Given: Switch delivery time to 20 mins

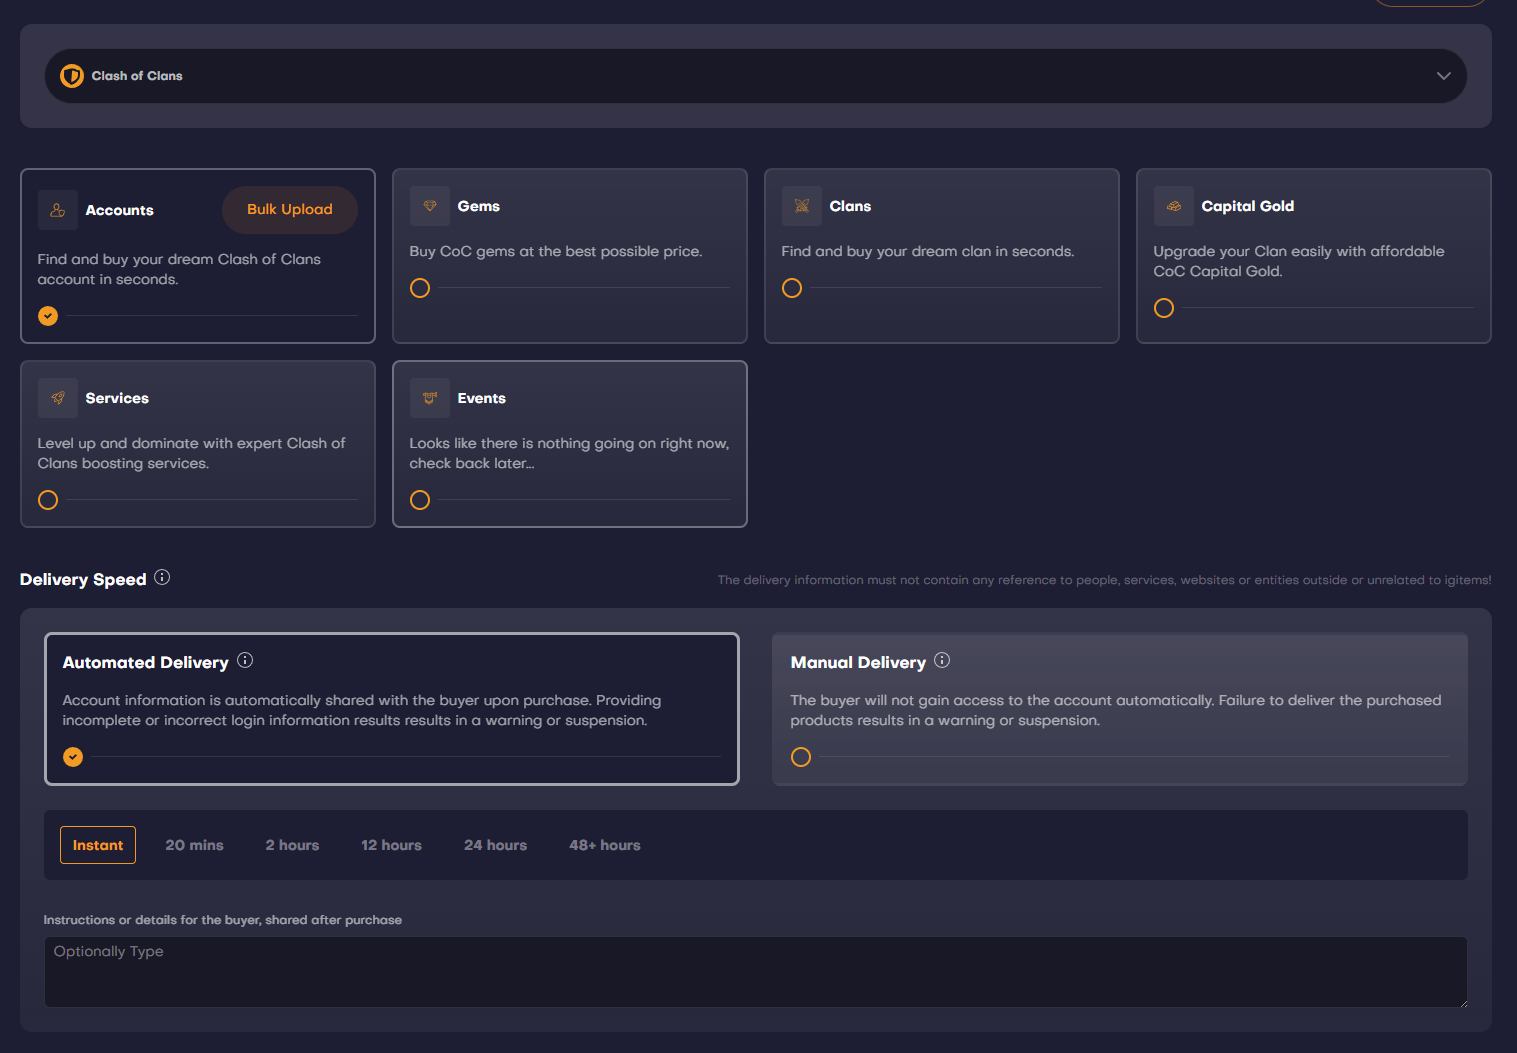Looking at the screenshot, I should (x=194, y=845).
